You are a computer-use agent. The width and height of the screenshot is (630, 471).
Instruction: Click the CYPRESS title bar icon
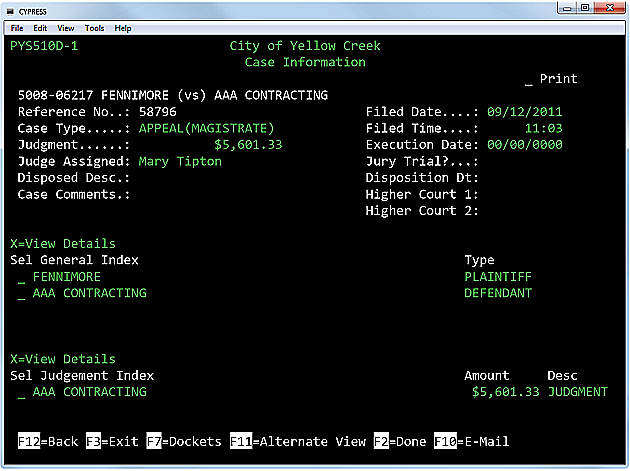pos(10,12)
